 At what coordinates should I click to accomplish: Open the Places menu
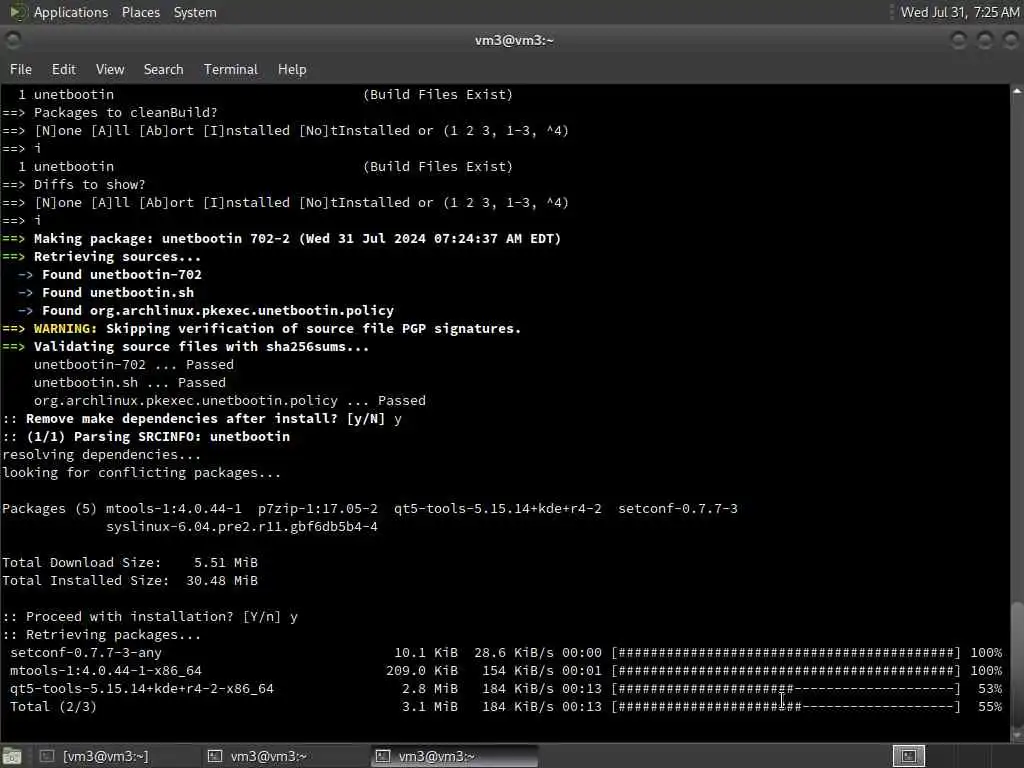[140, 12]
